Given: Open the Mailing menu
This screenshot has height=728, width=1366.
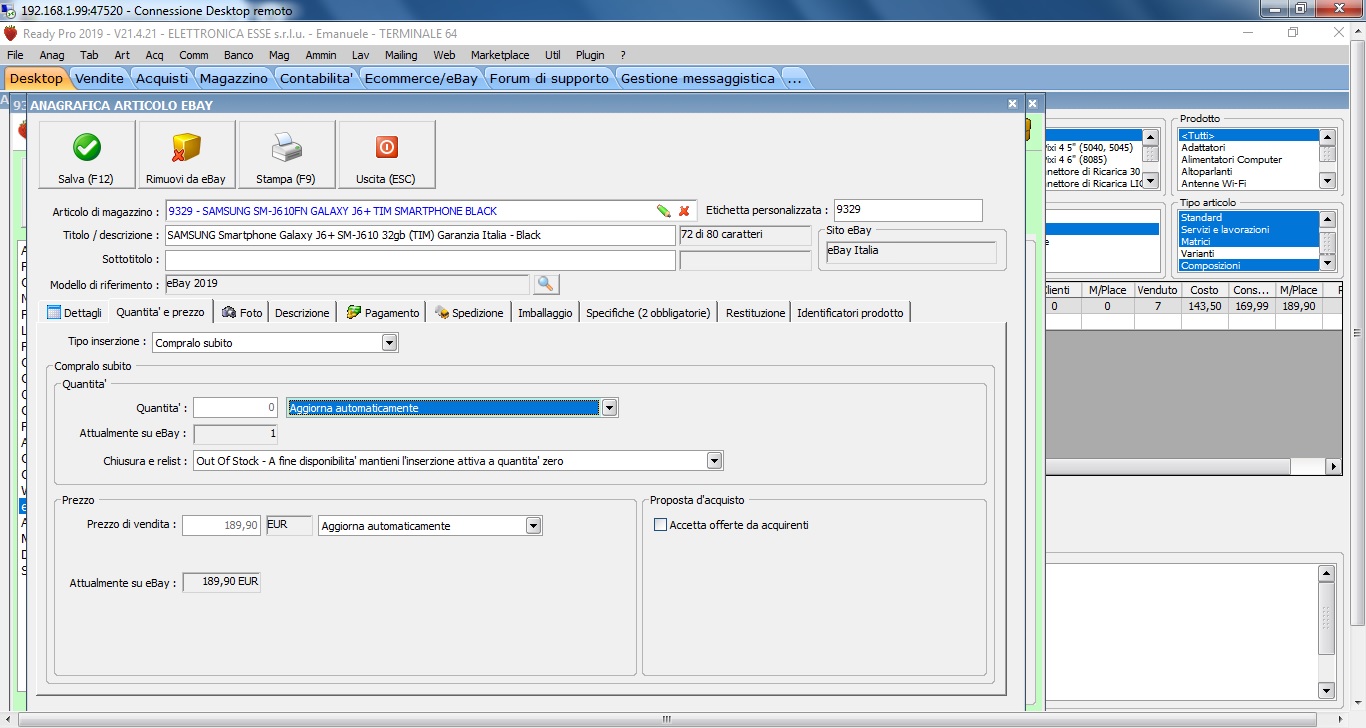Looking at the screenshot, I should tap(401, 55).
